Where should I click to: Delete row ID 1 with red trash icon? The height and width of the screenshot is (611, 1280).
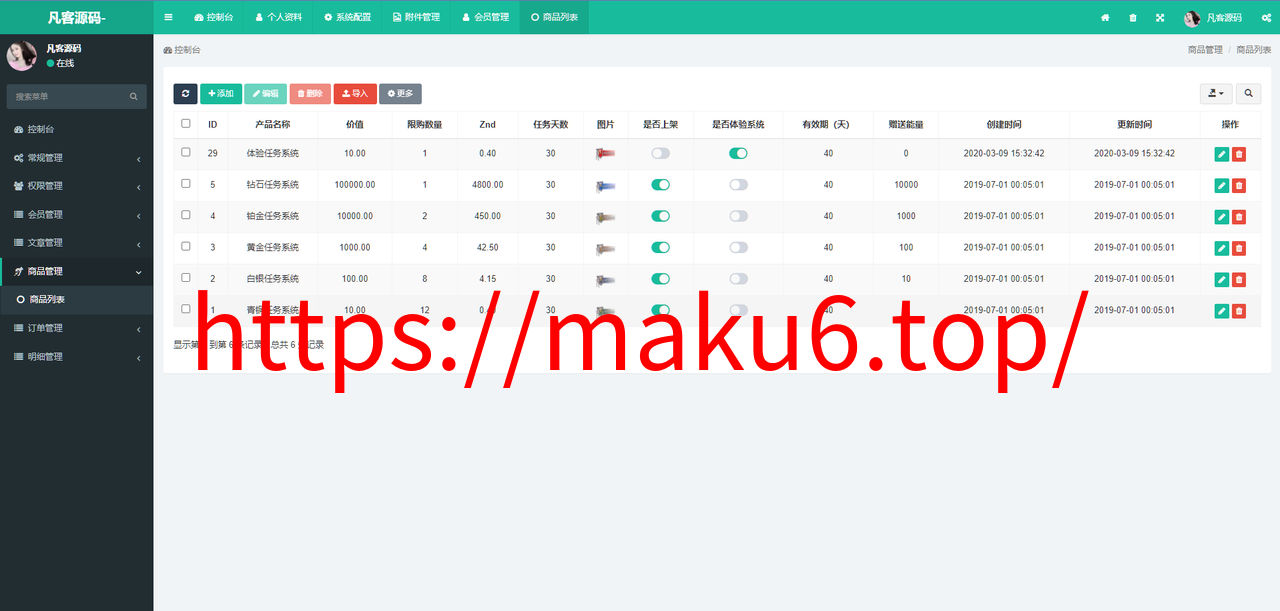(1239, 311)
